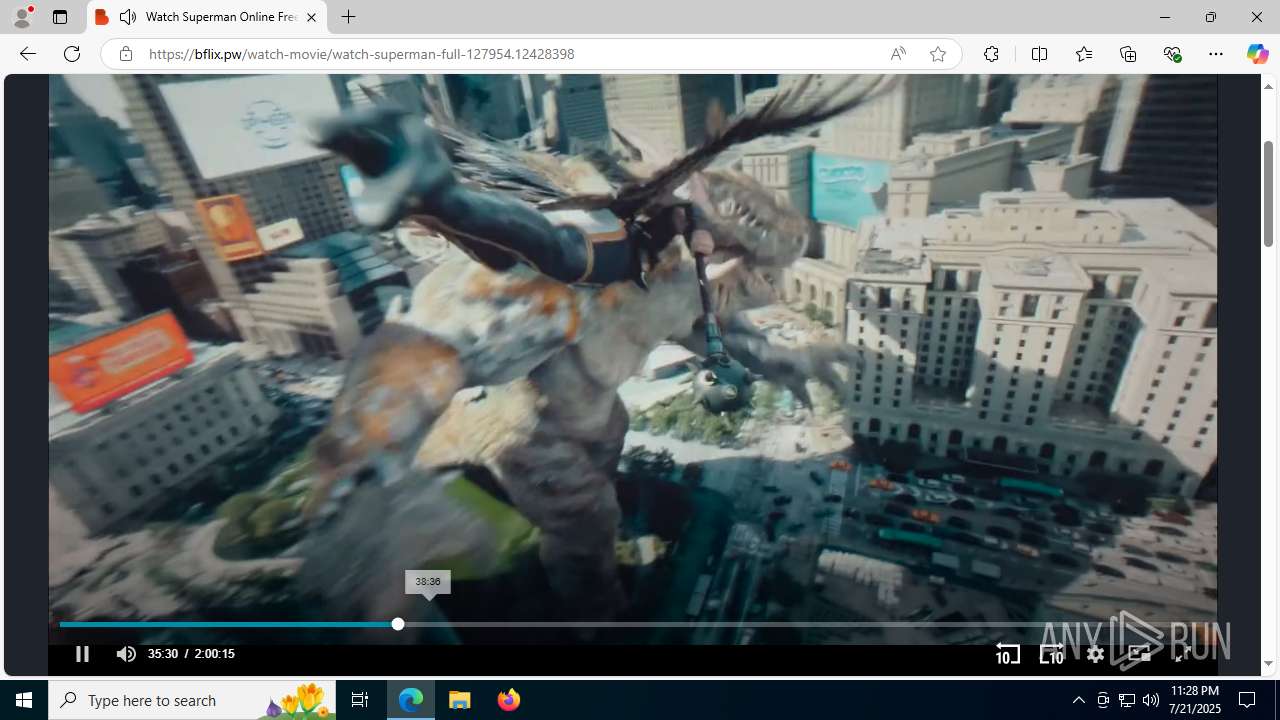Image resolution: width=1280 pixels, height=720 pixels.
Task: Click the 35:30 elapsed time label
Action: [163, 654]
